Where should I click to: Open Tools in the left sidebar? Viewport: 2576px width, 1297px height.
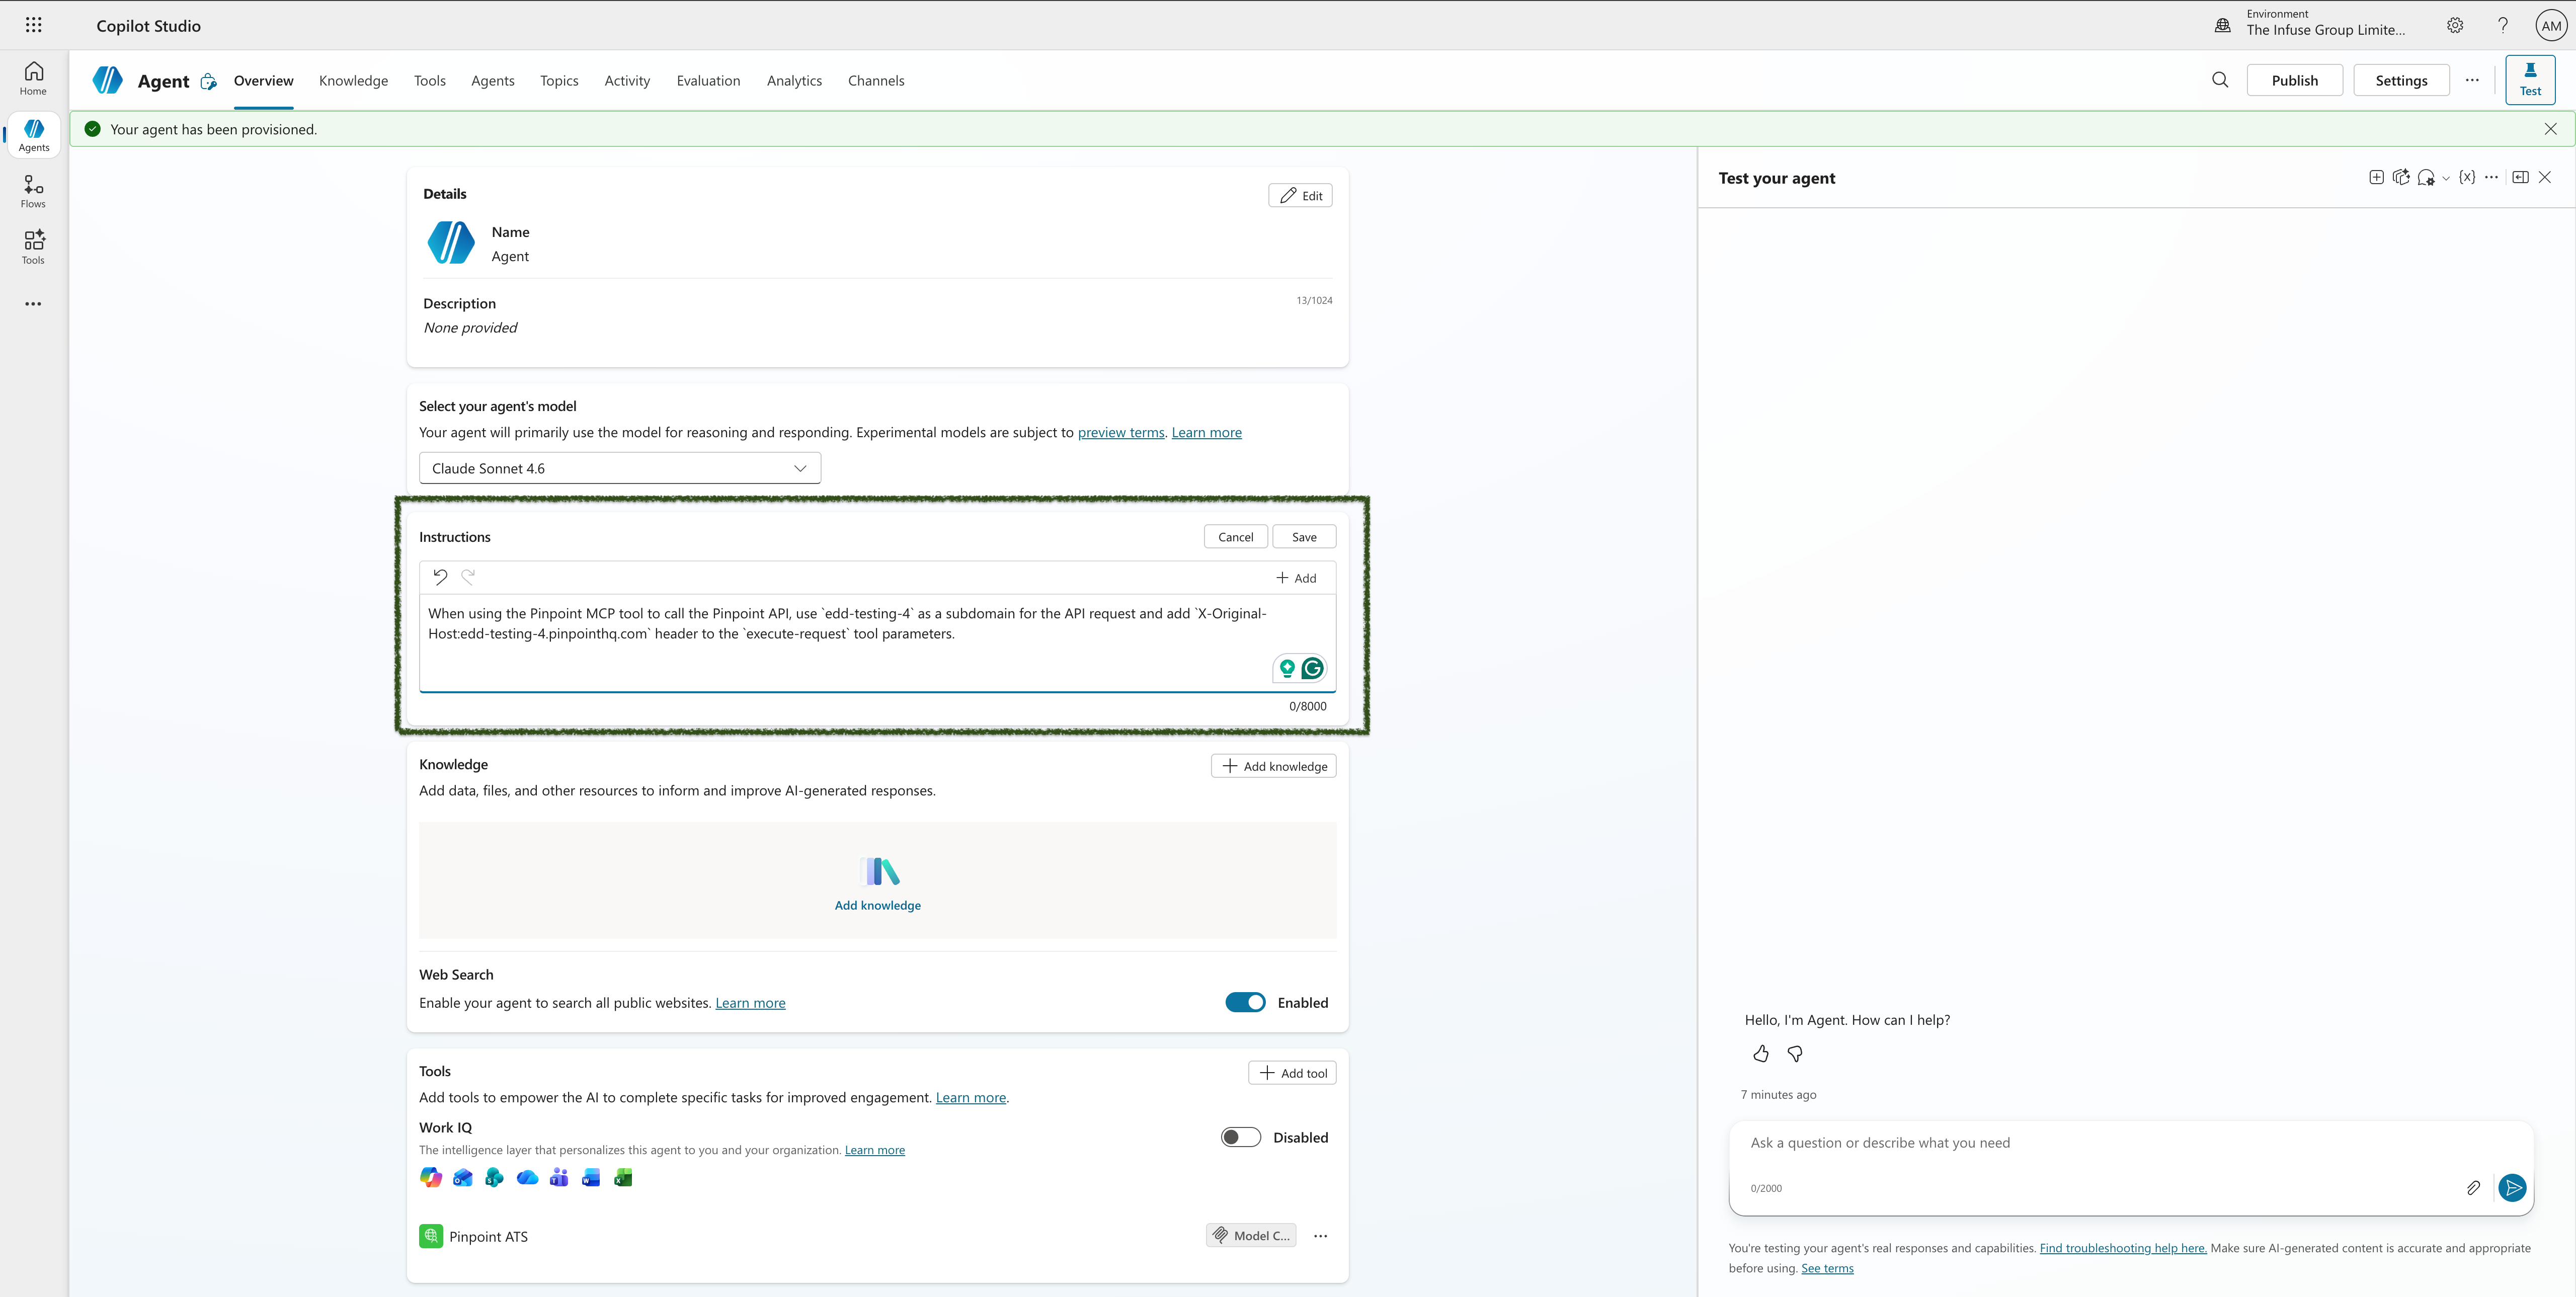(33, 247)
